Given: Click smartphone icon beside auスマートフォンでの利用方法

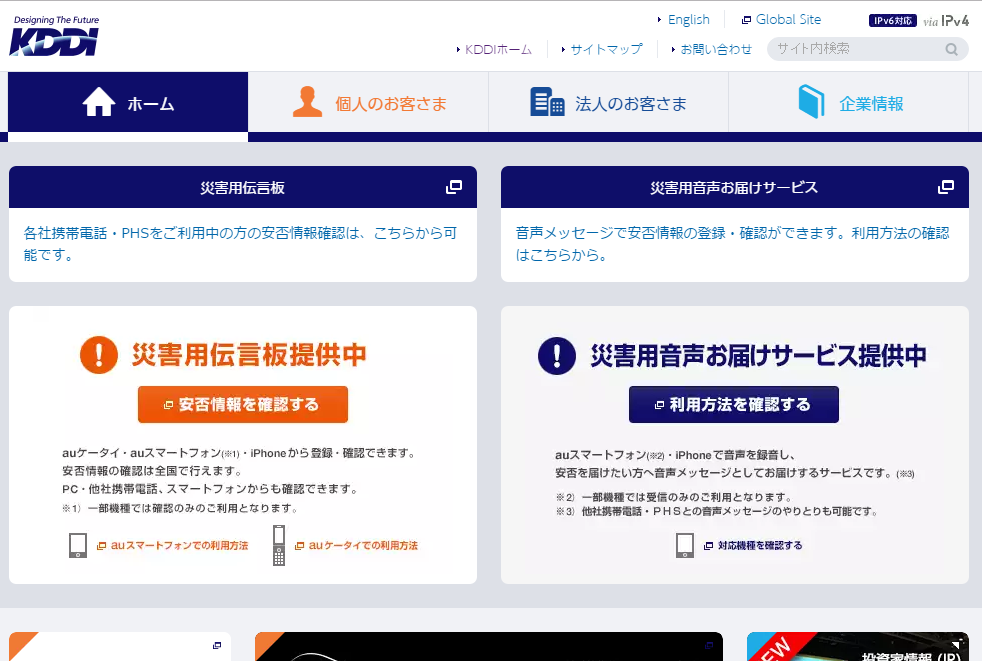Looking at the screenshot, I should point(78,545).
